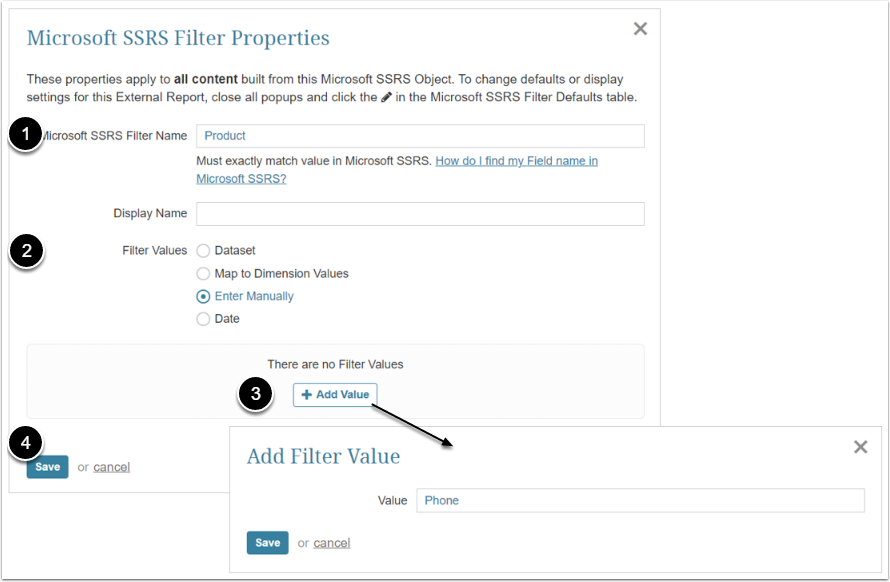The height and width of the screenshot is (582, 890).
Task: Pick the Date filter values option
Action: (x=204, y=319)
